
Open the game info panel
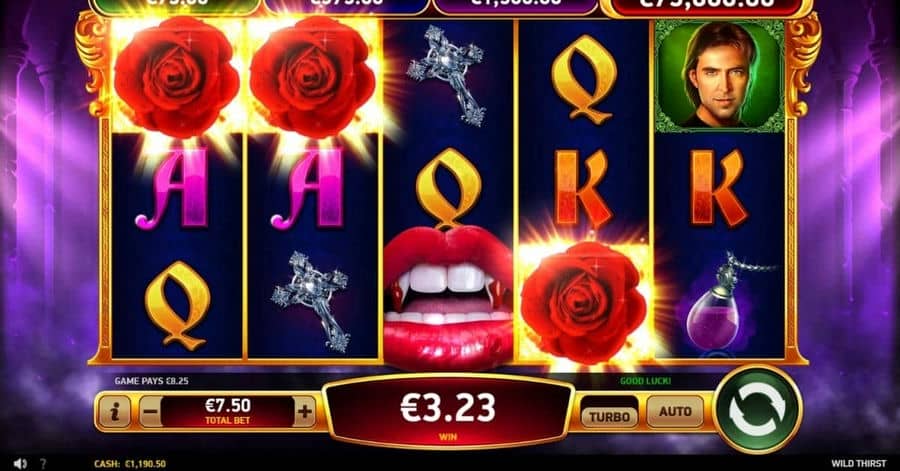click(114, 412)
